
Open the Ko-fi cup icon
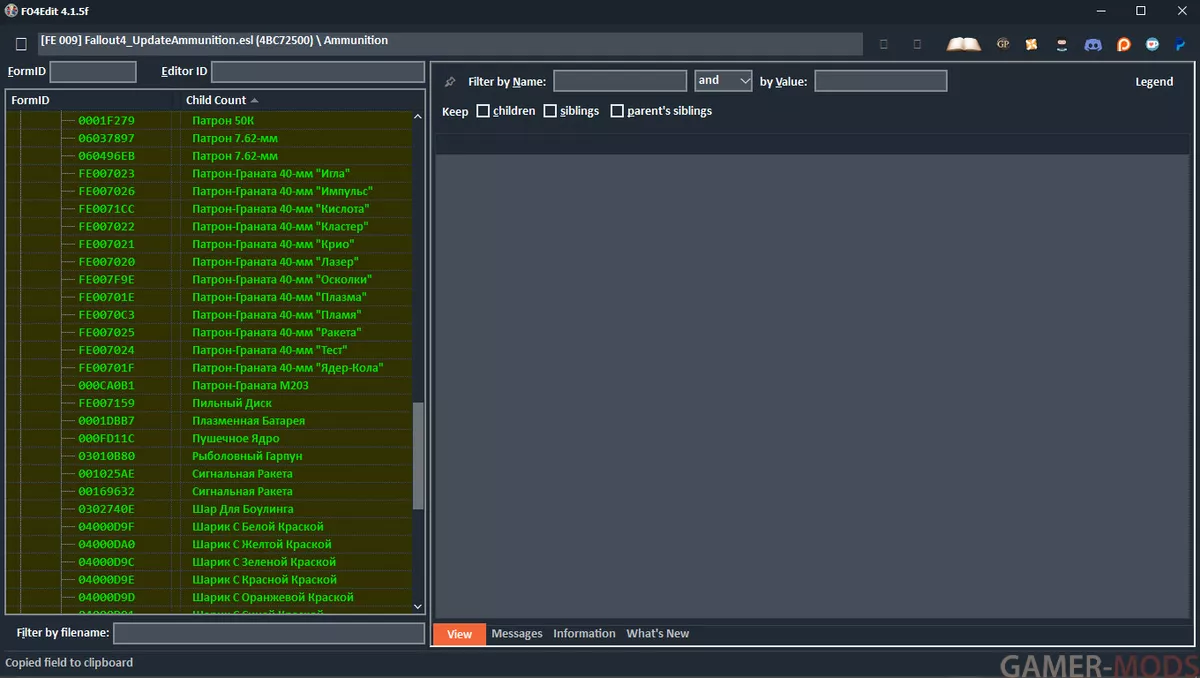pos(1153,44)
